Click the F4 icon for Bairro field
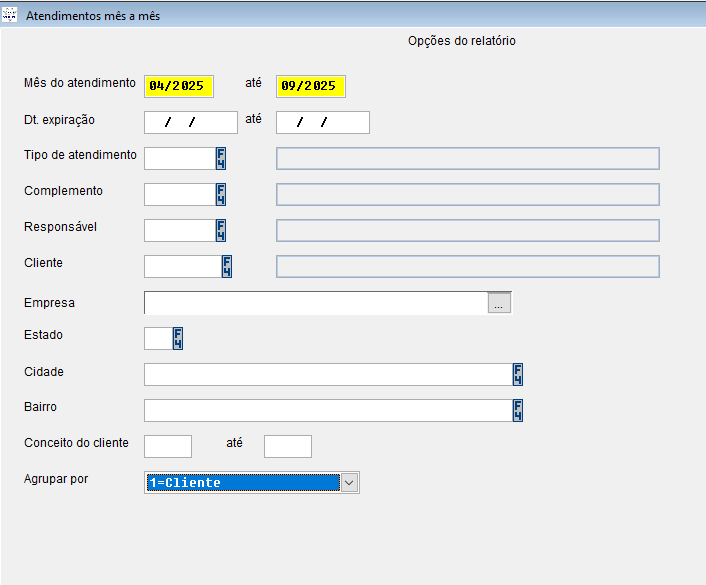Screen dimensions: 706x585 [x=518, y=410]
